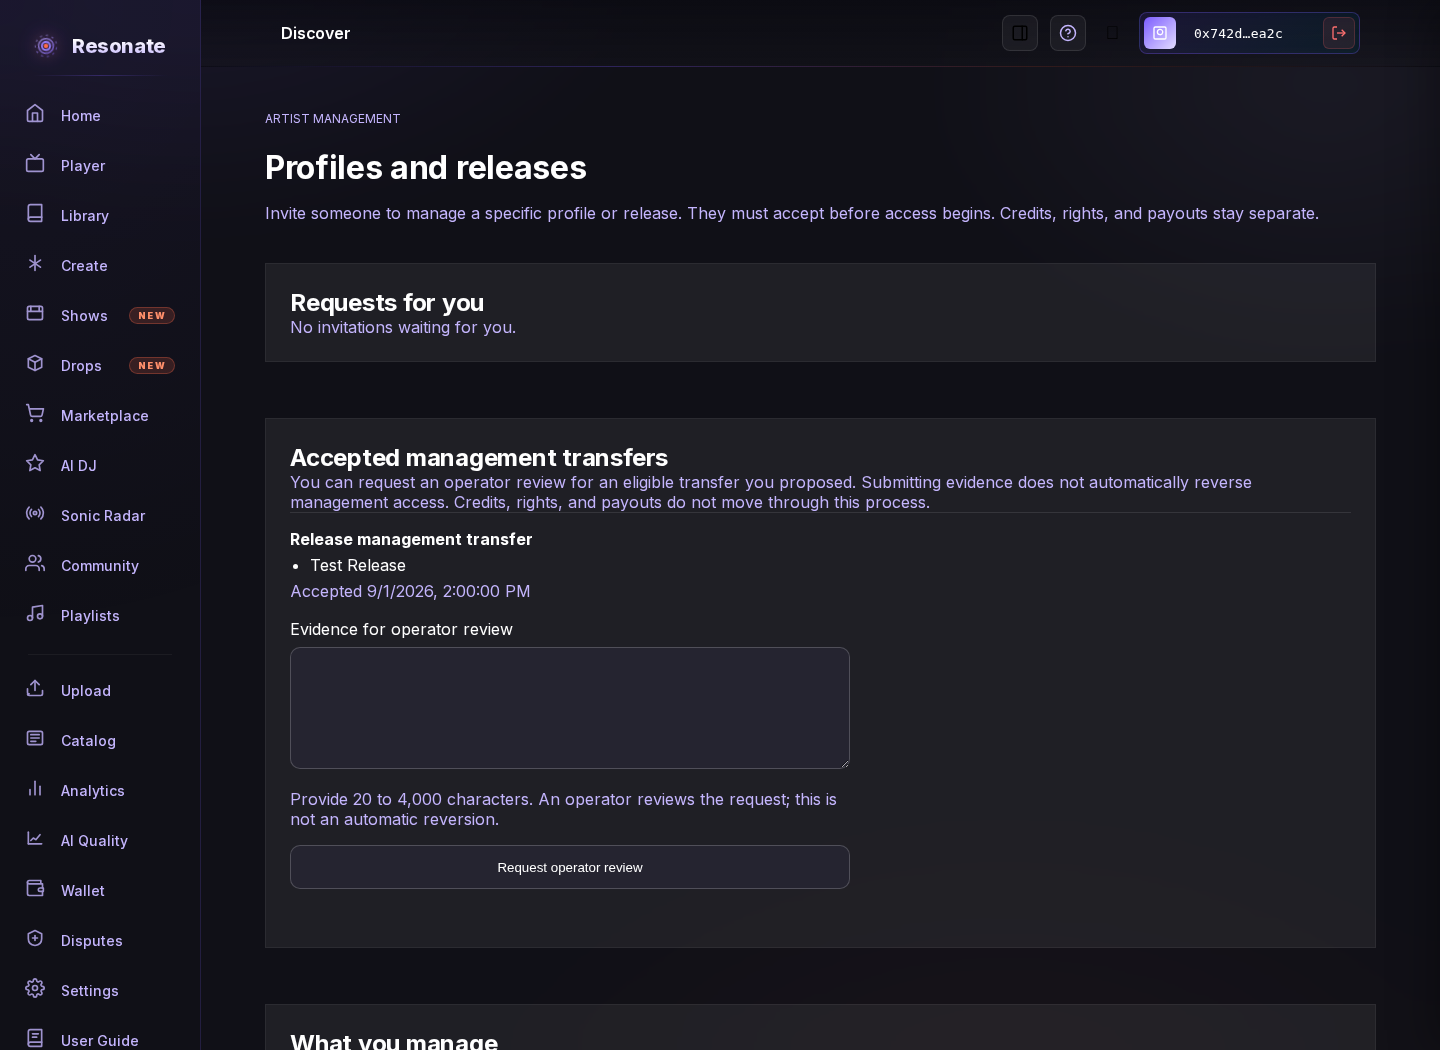Click the ARTIST MANAGEMENT breadcrumb label
Screen dimensions: 1440x1050
pos(333,119)
